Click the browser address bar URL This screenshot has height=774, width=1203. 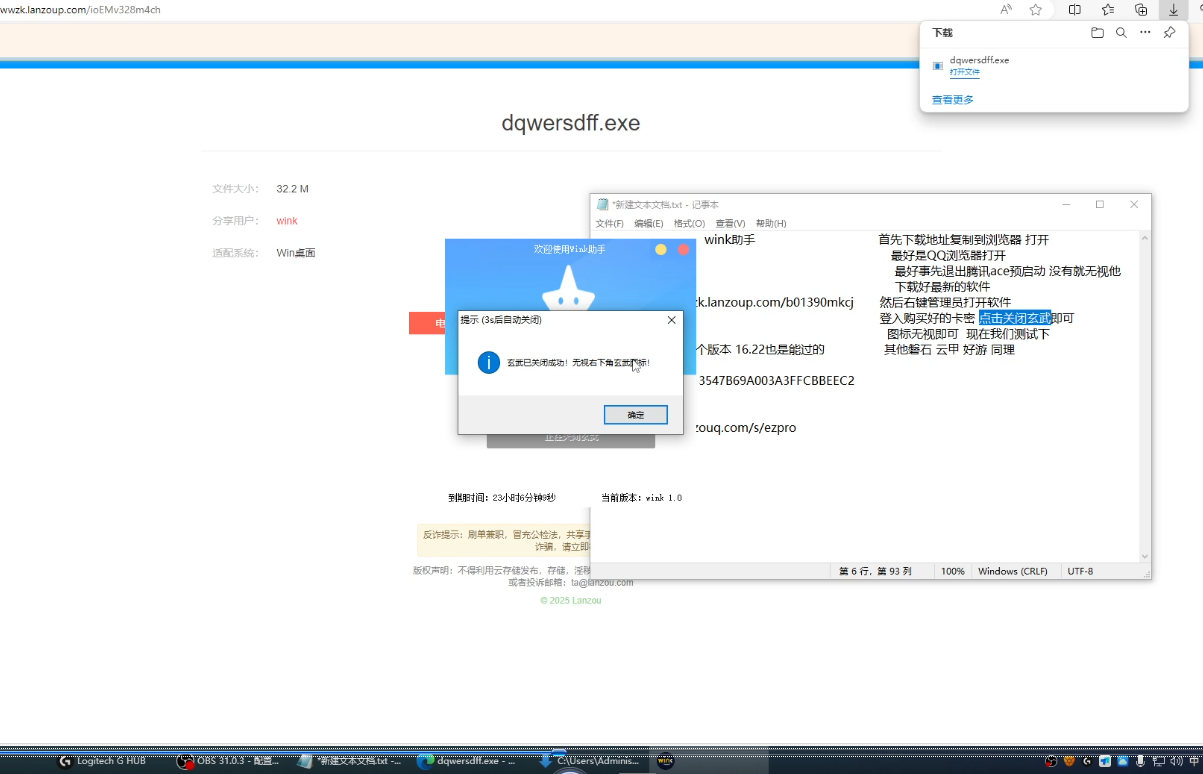pos(80,9)
